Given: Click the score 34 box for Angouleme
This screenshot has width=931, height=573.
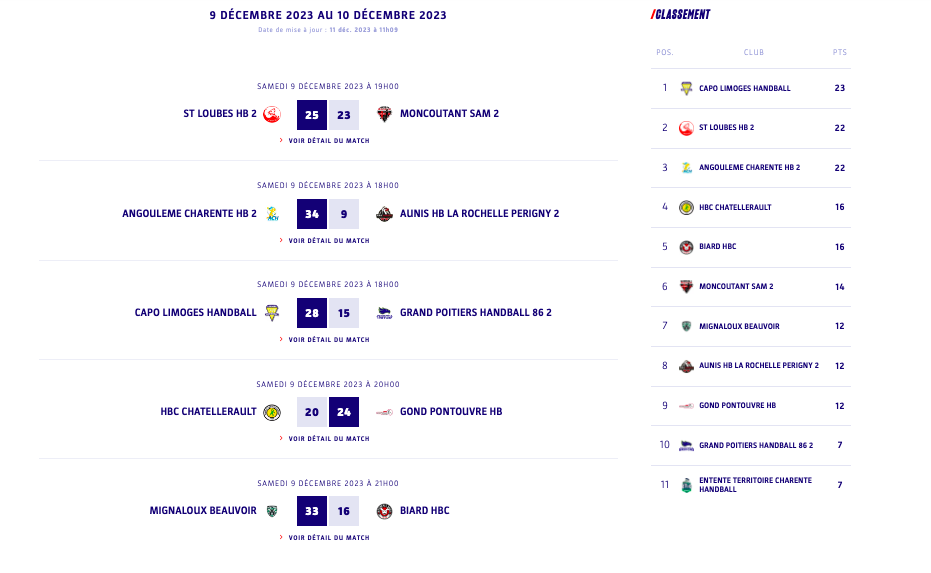Looking at the screenshot, I should [312, 213].
